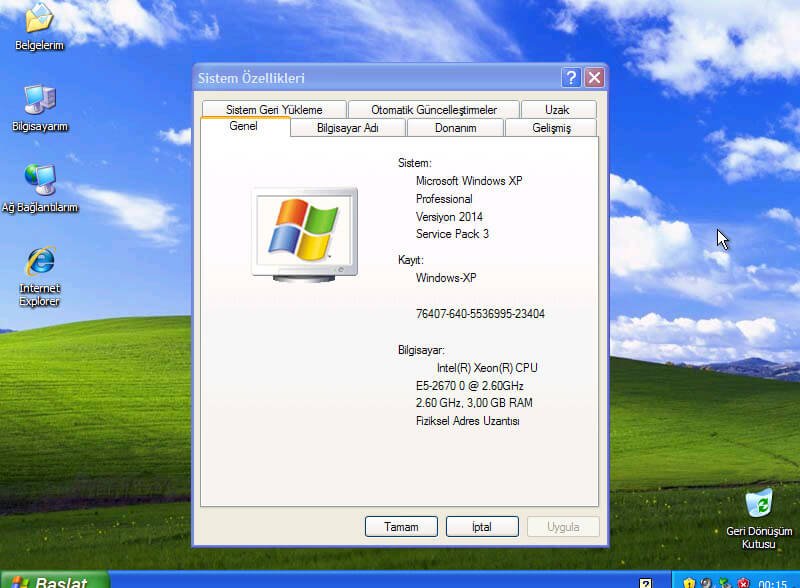The width and height of the screenshot is (800, 588).
Task: Click the product ID 76407-640-5536995-23404
Action: pyautogui.click(x=480, y=314)
